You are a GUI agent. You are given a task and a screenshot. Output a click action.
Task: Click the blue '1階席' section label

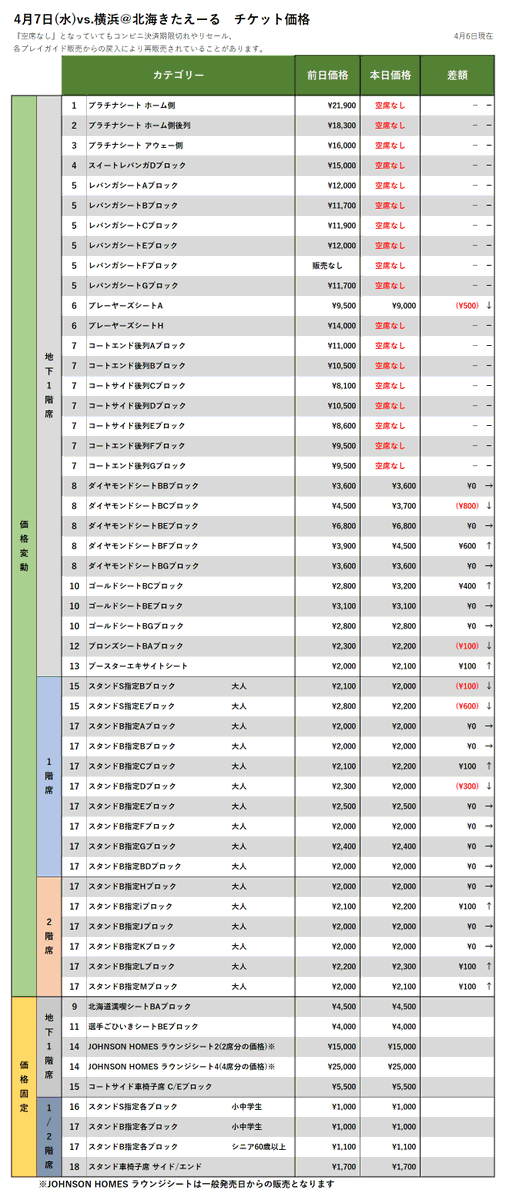(x=49, y=776)
